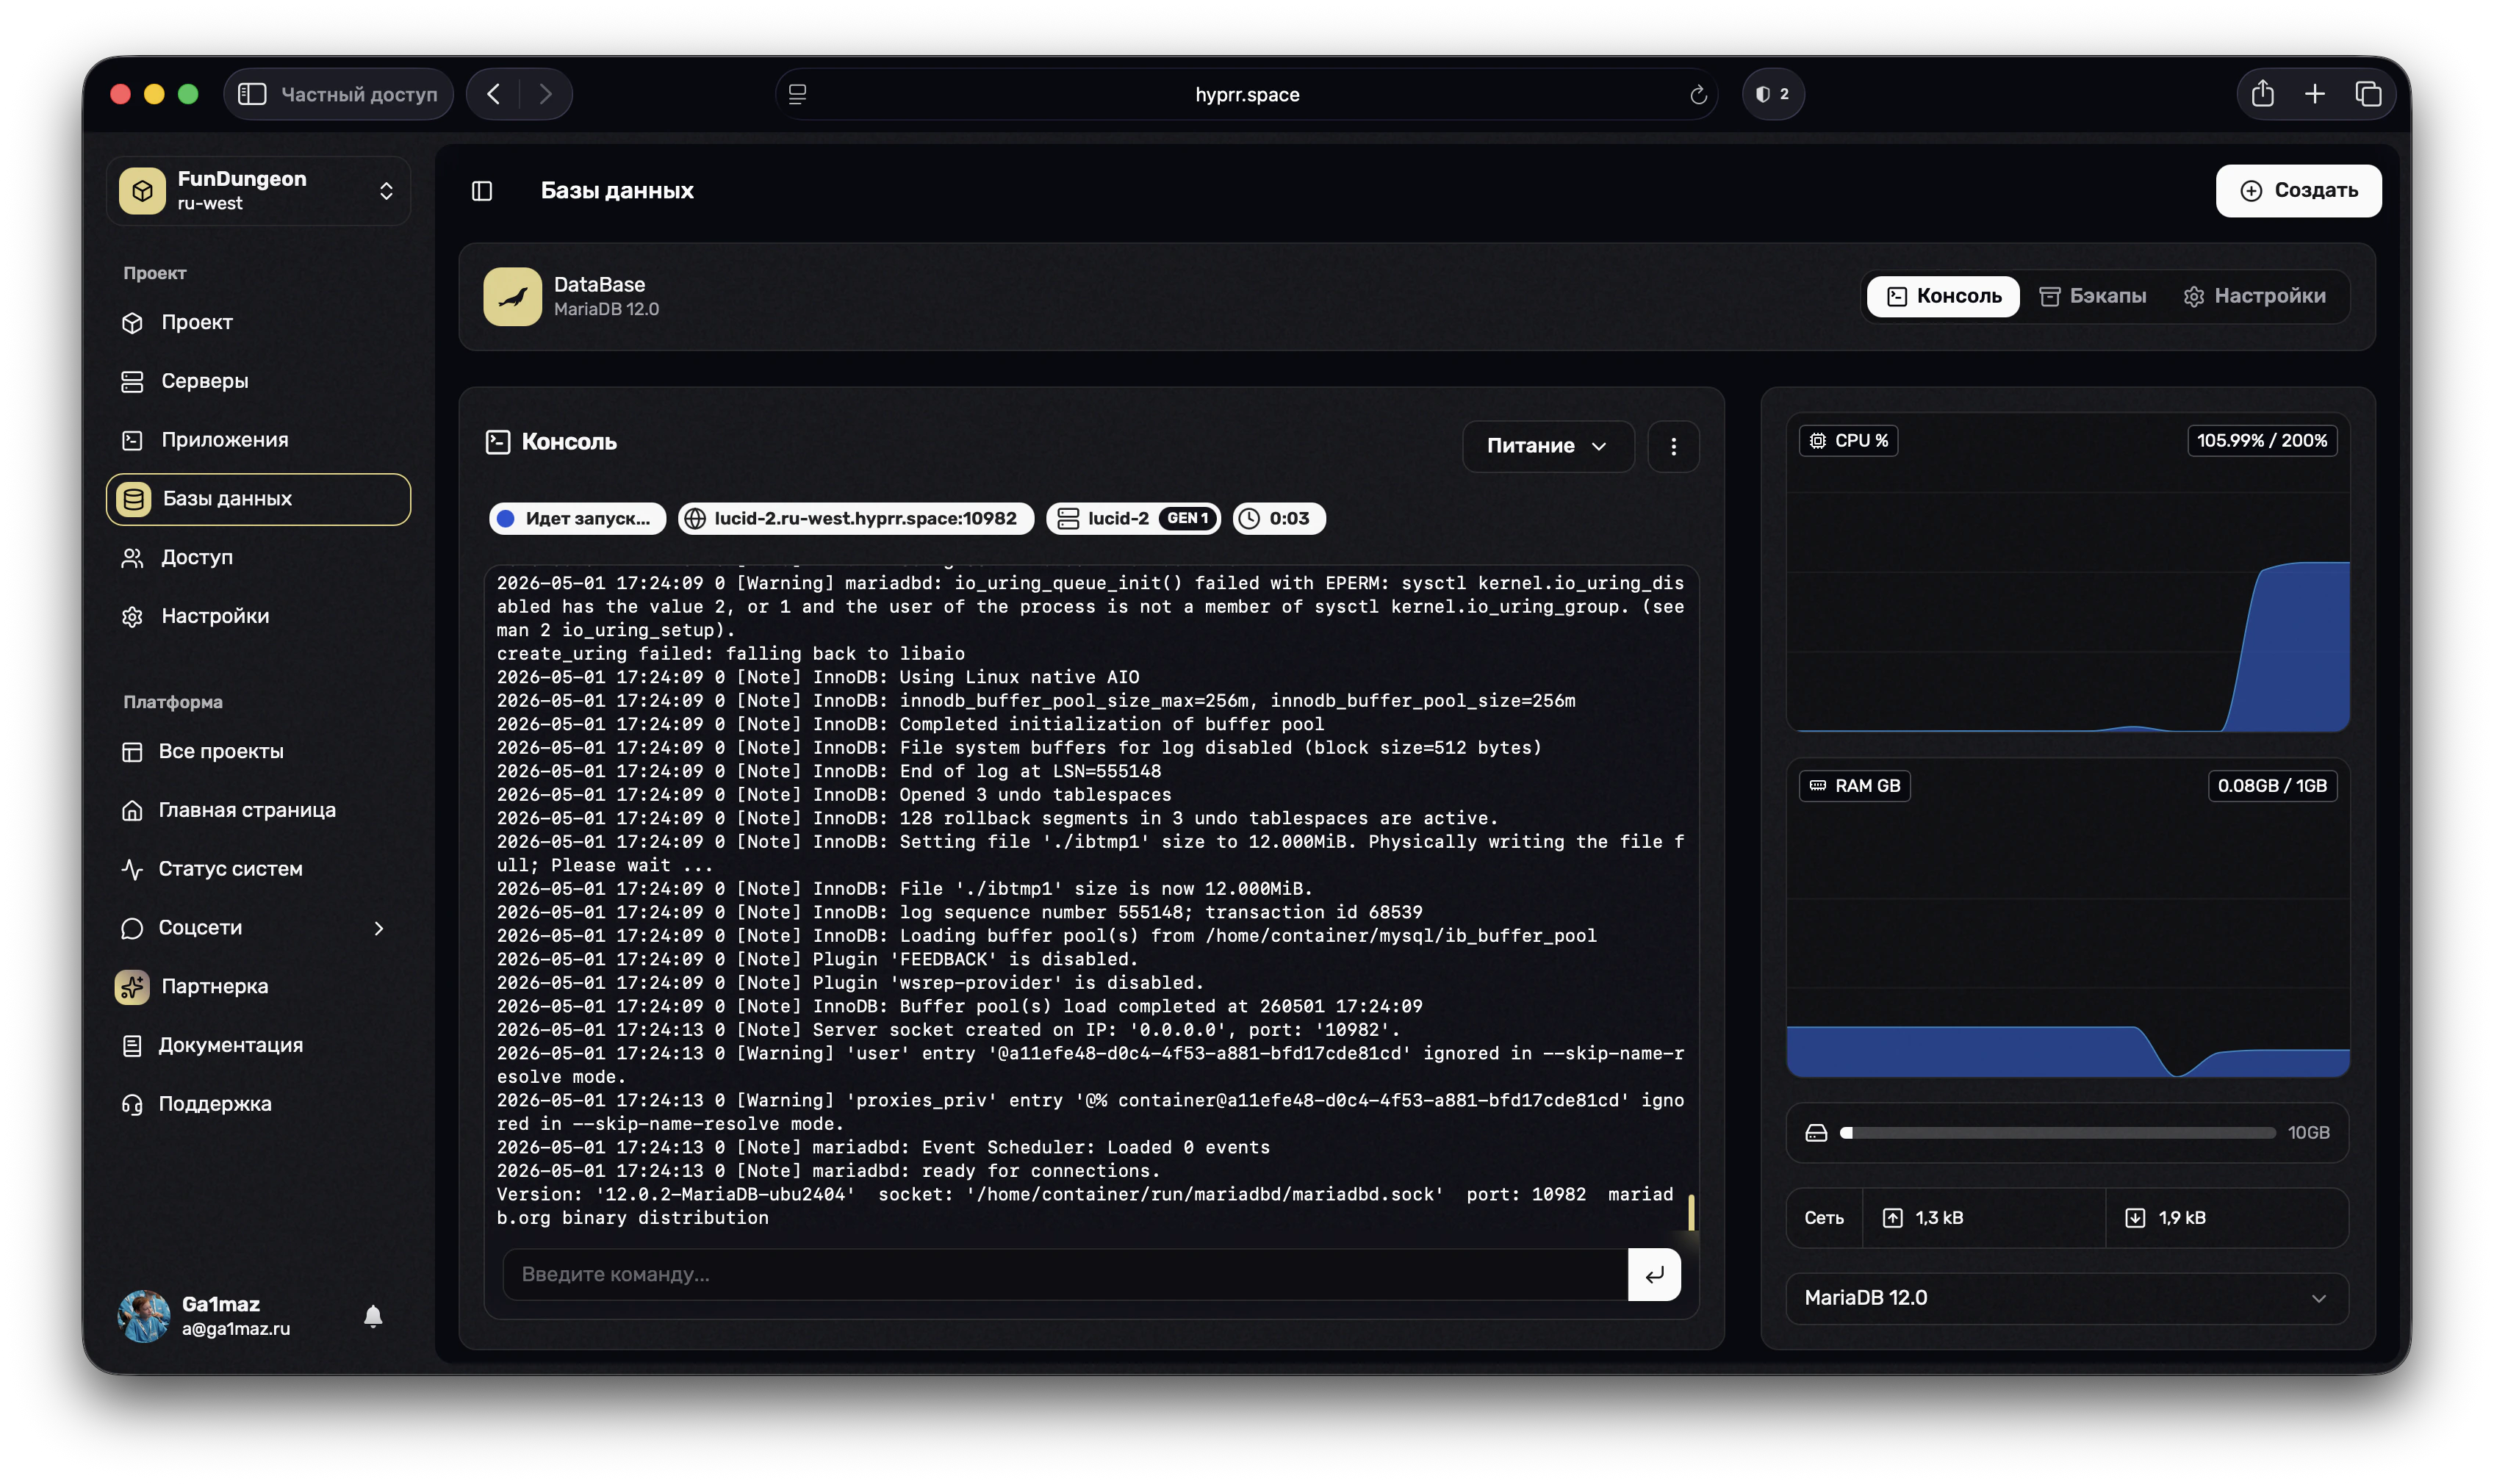Reload the hyprr.space page
The height and width of the screenshot is (1484, 2494).
pyautogui.click(x=1698, y=94)
